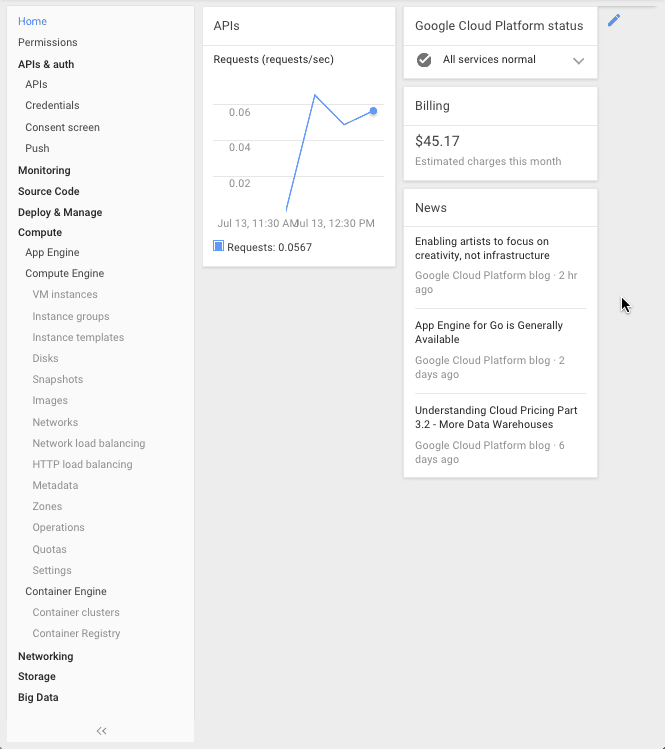Expand the Storage section

37,677
